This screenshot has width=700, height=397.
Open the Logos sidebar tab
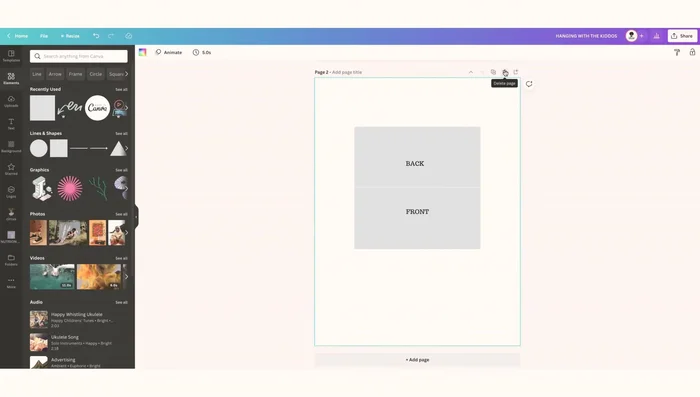[11, 192]
